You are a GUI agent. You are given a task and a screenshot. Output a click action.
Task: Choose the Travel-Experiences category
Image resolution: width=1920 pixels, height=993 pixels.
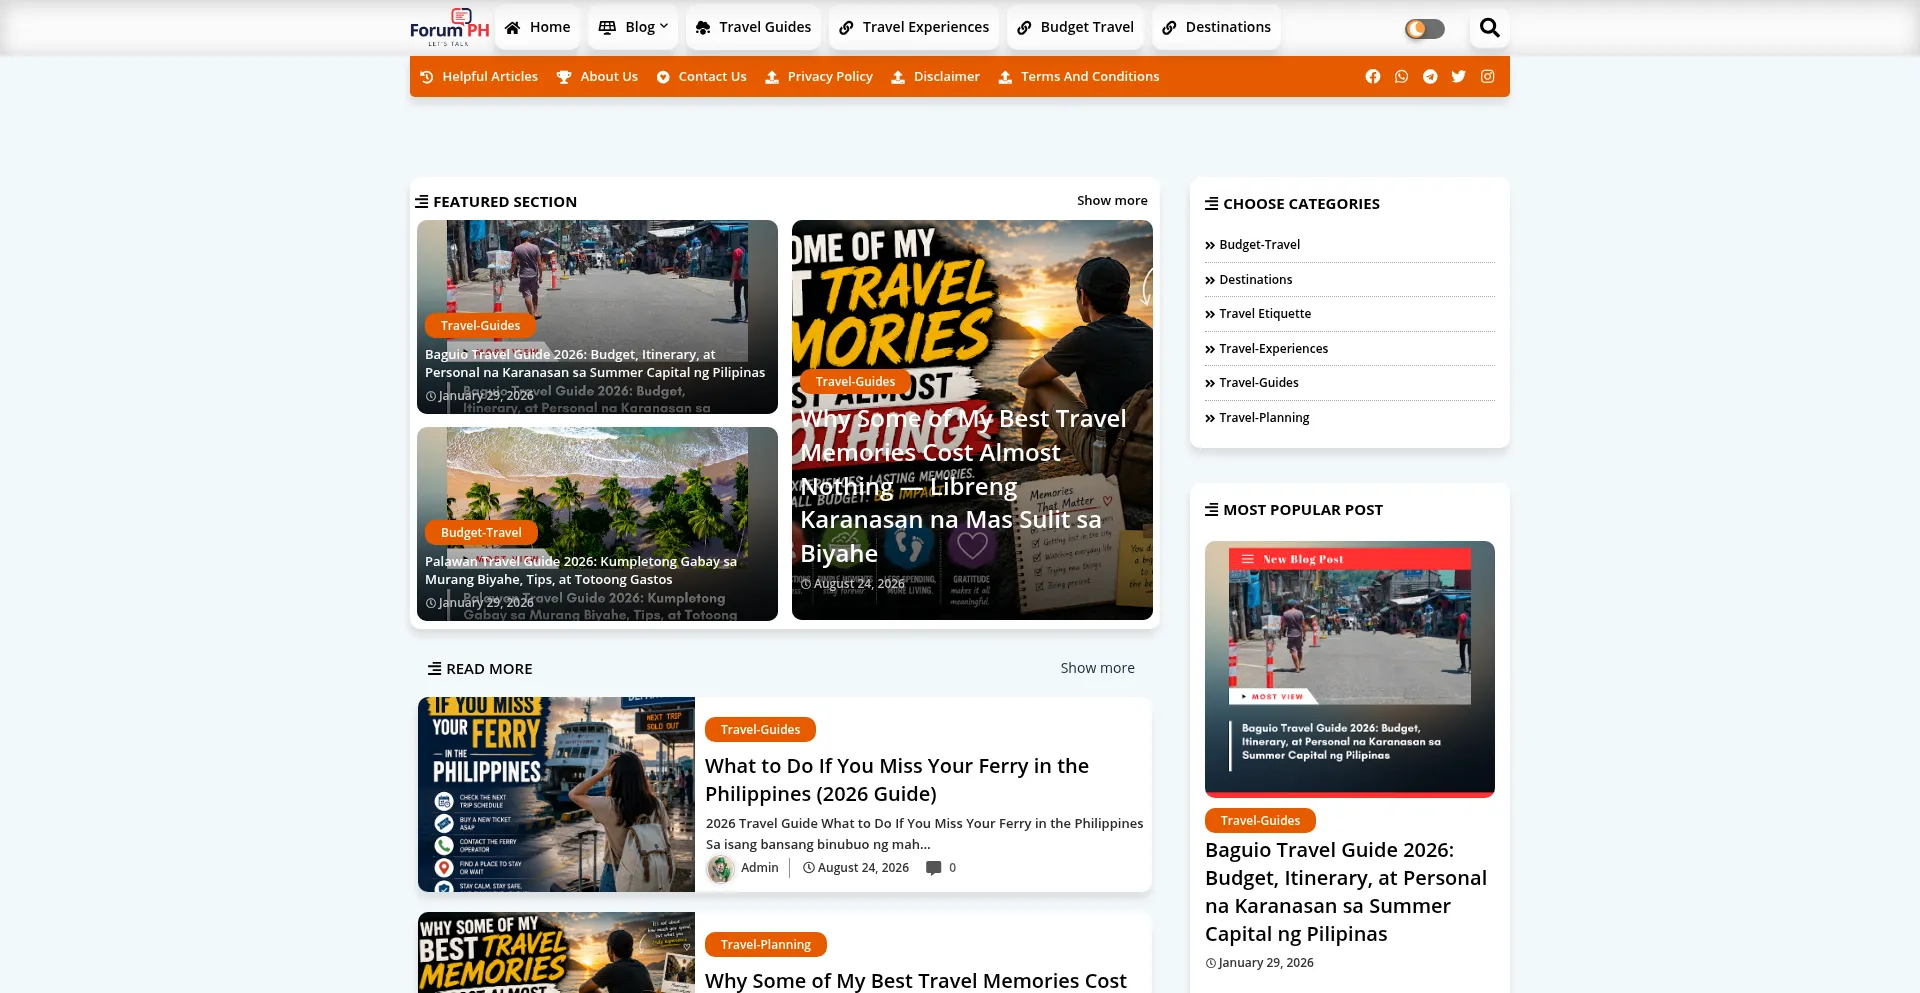[1274, 349]
